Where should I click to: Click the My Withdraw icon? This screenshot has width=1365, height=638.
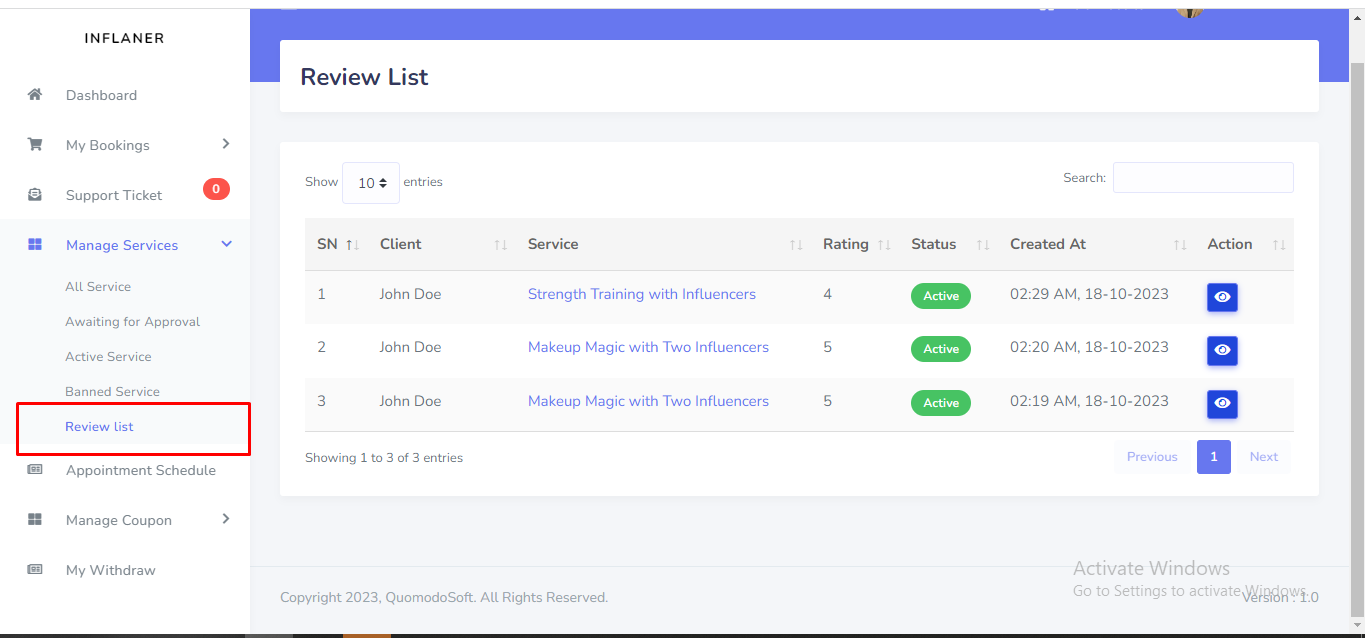[35, 570]
